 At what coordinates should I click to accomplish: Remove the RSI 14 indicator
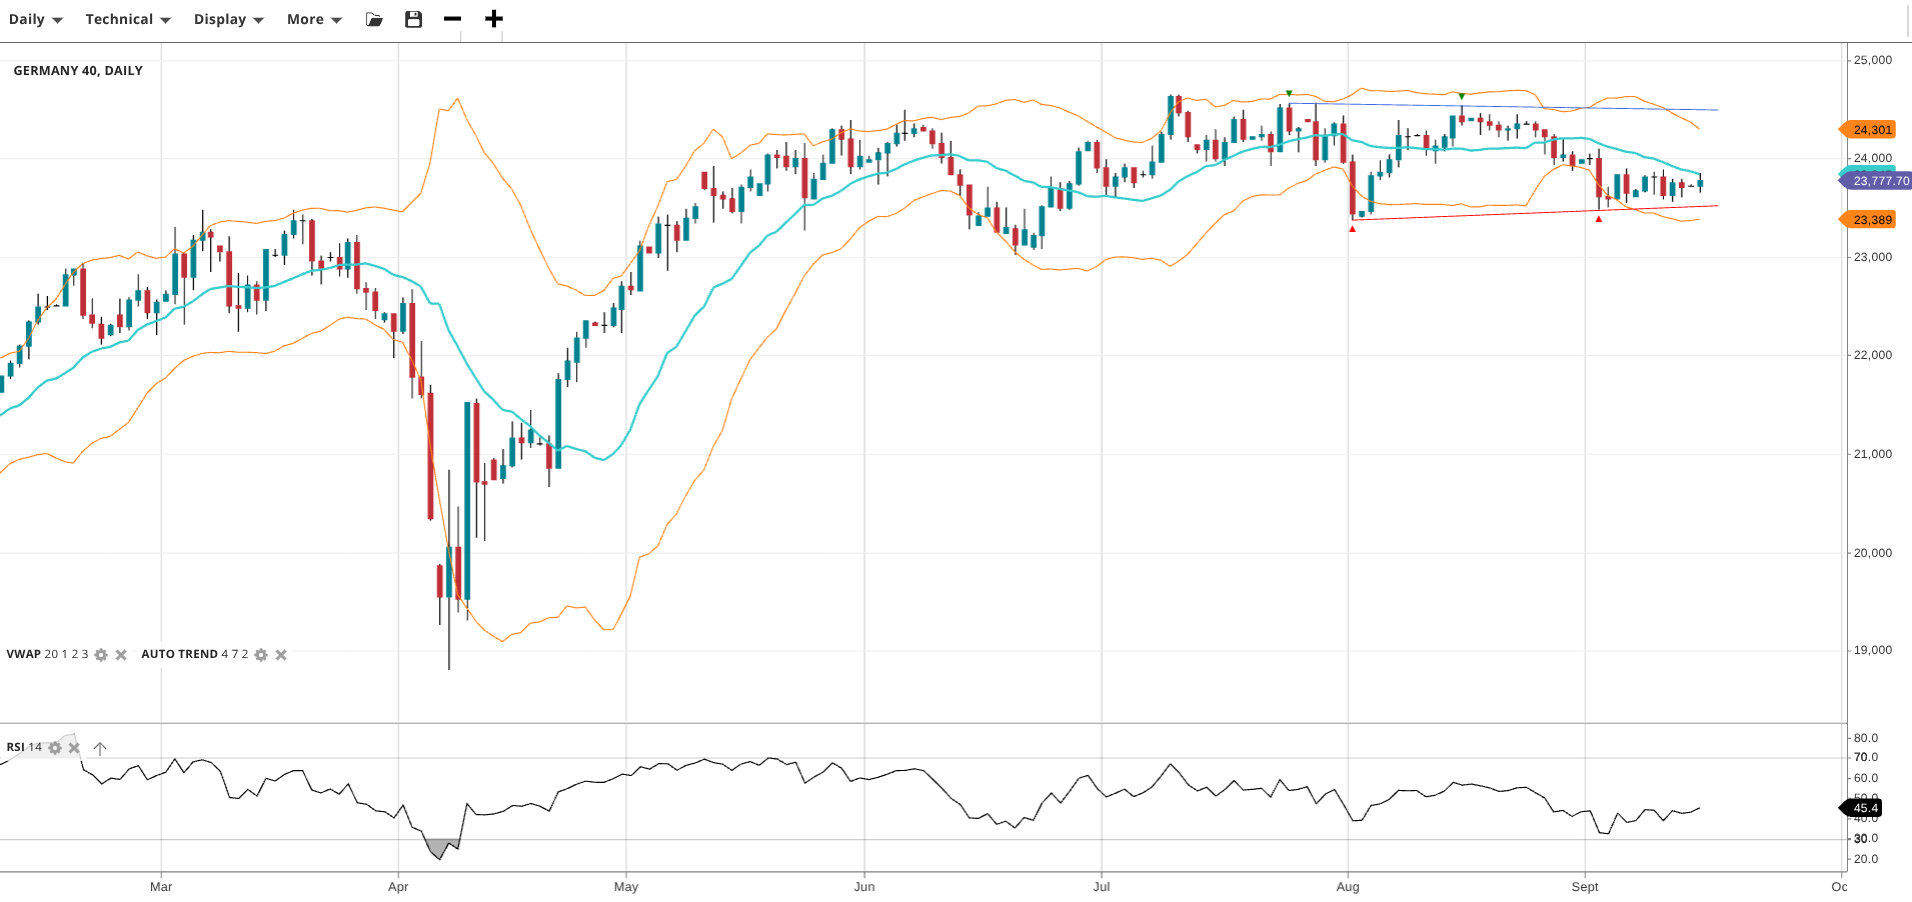74,748
